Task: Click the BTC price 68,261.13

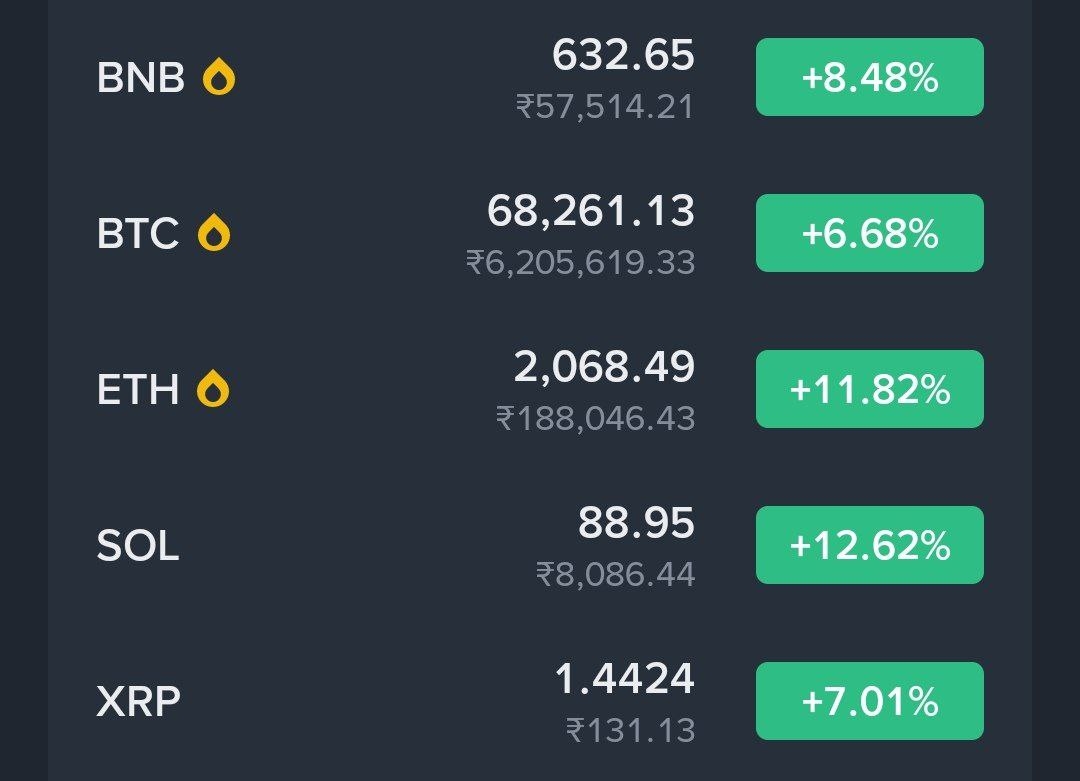Action: [x=590, y=211]
